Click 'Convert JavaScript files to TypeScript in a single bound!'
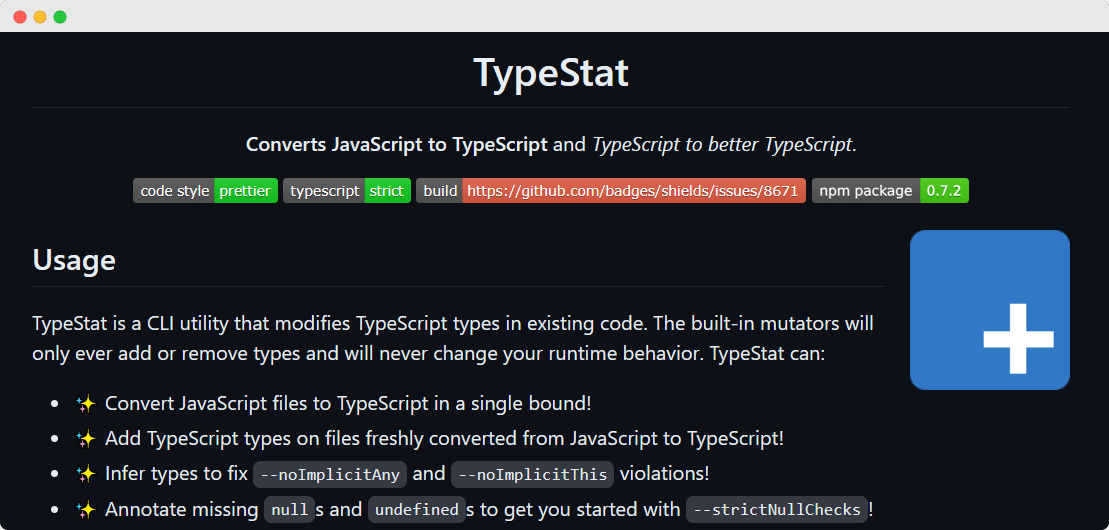This screenshot has width=1109, height=530. pyautogui.click(x=348, y=404)
